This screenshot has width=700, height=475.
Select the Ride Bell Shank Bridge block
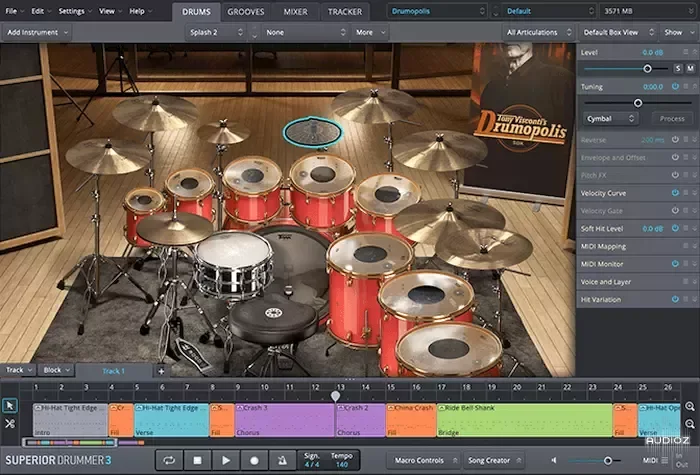[x=525, y=420]
